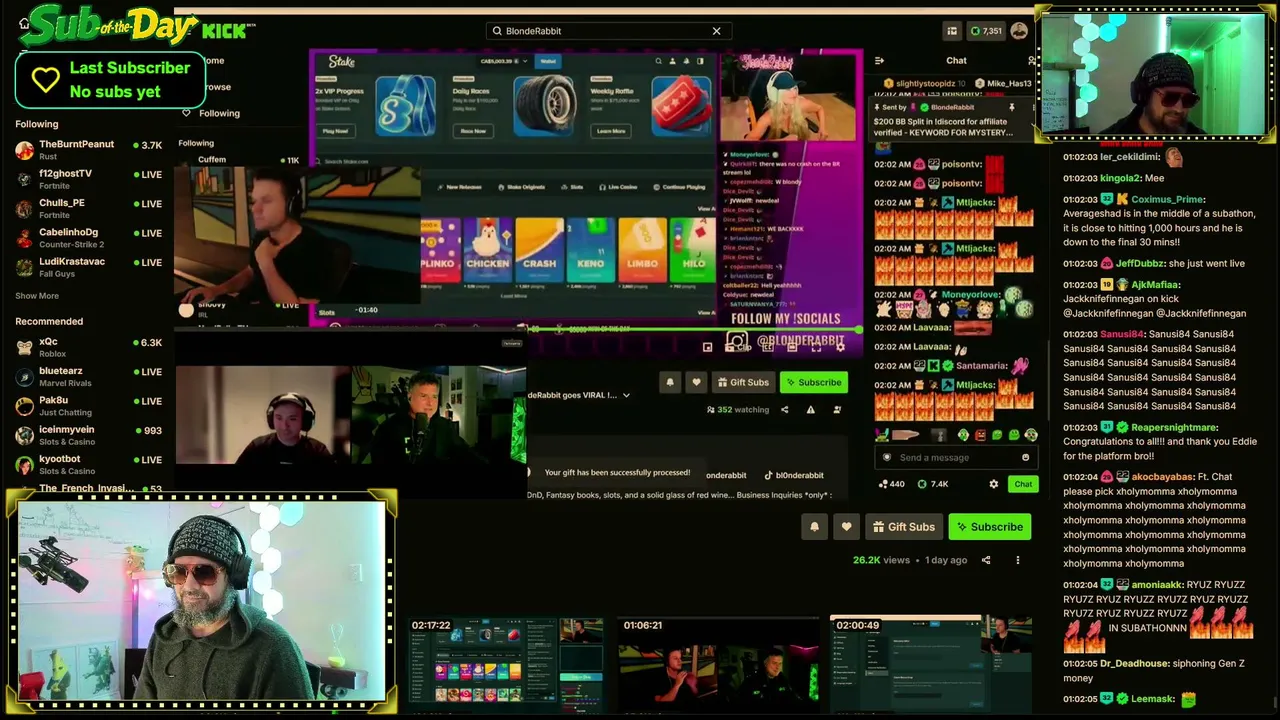
Task: Share the stream via icon beside 352 watching
Action: coord(784,409)
